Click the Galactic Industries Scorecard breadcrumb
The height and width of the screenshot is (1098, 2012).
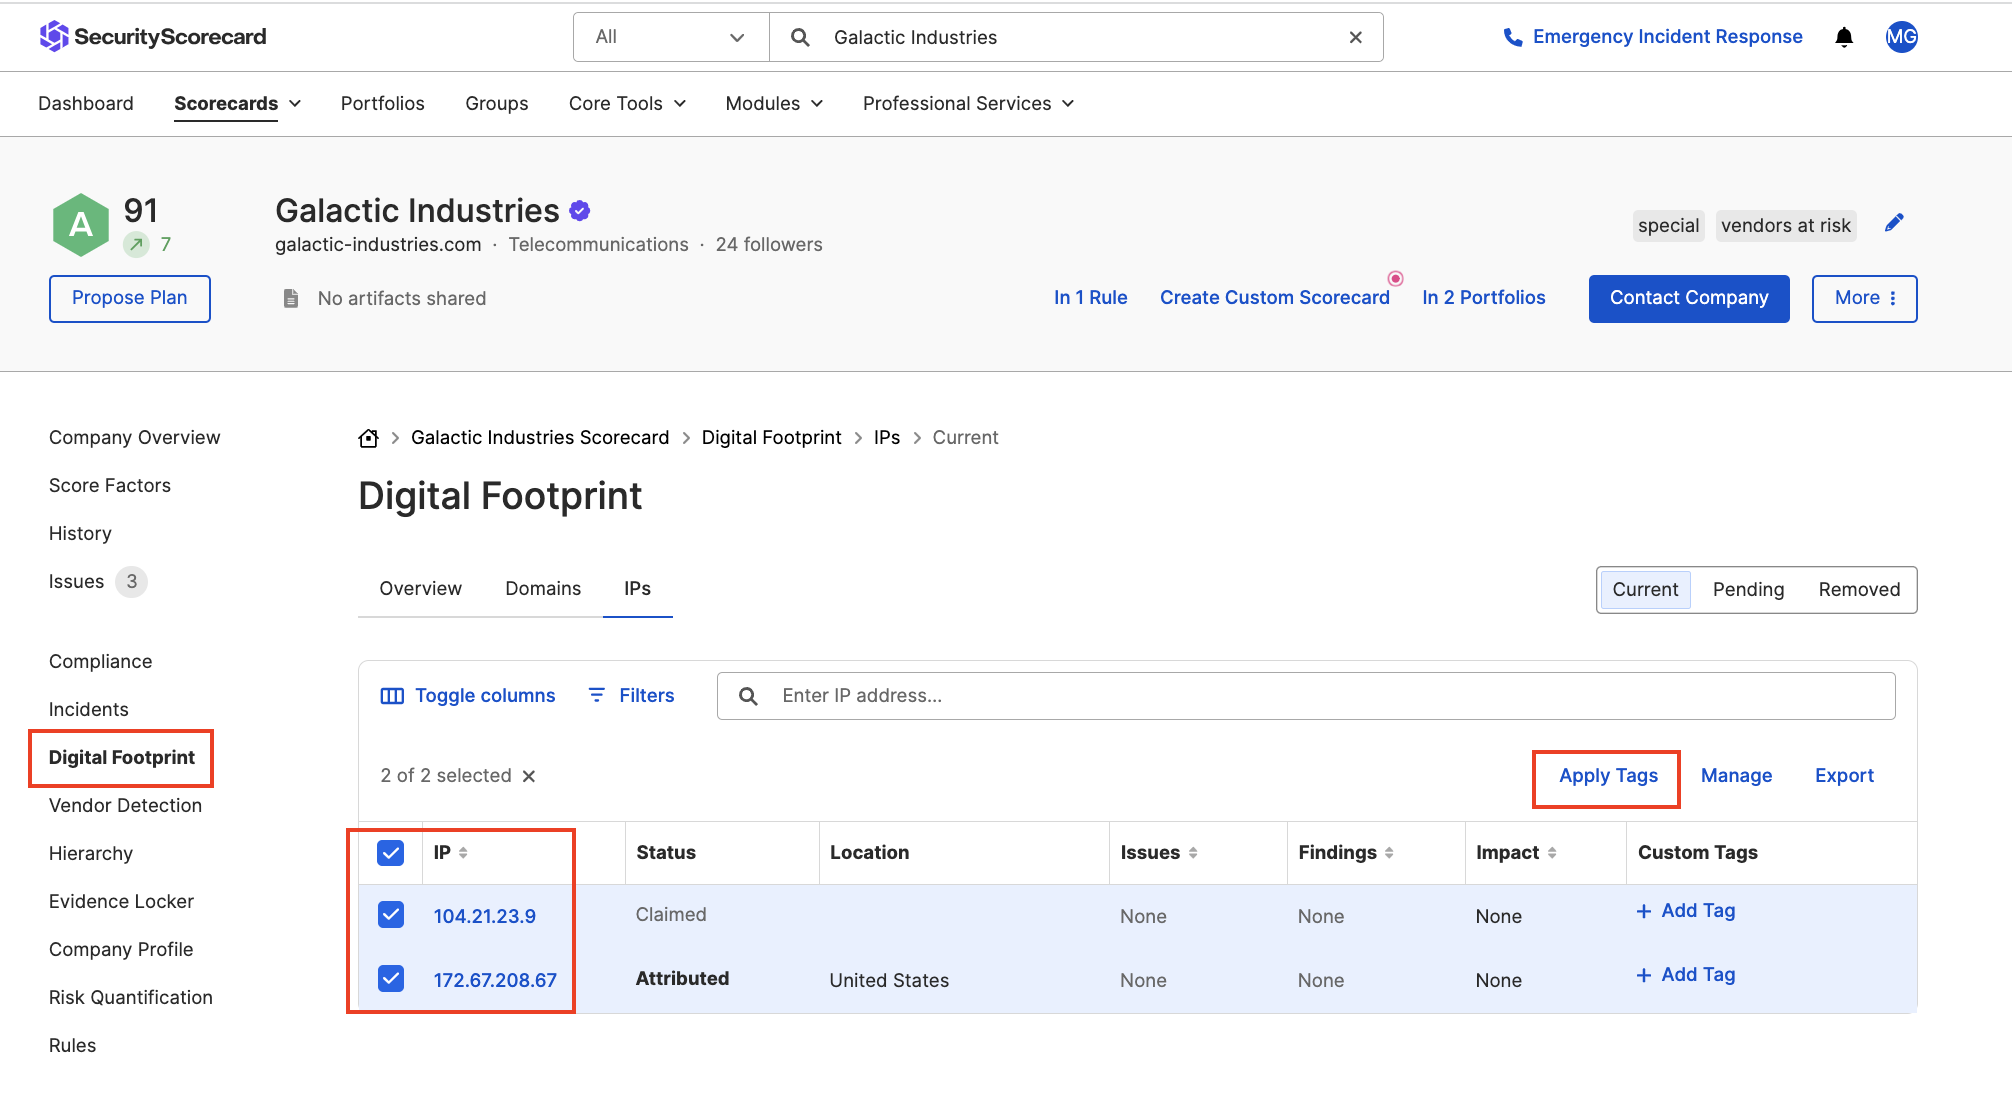[540, 438]
